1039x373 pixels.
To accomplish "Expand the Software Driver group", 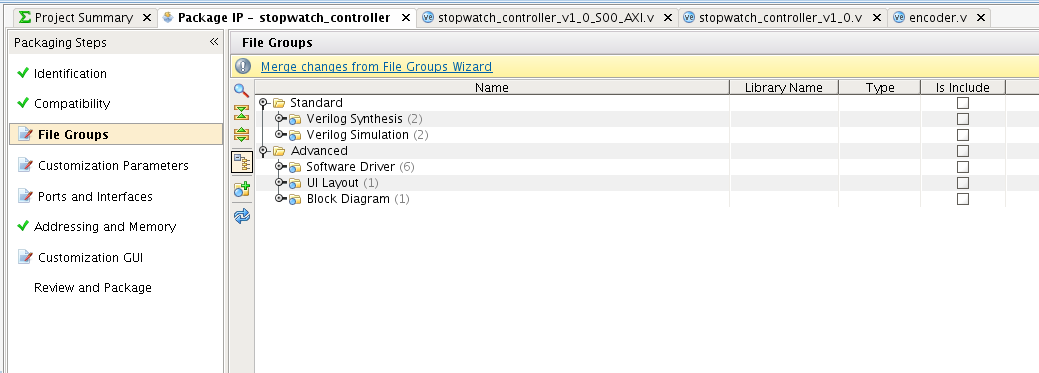I will (279, 166).
